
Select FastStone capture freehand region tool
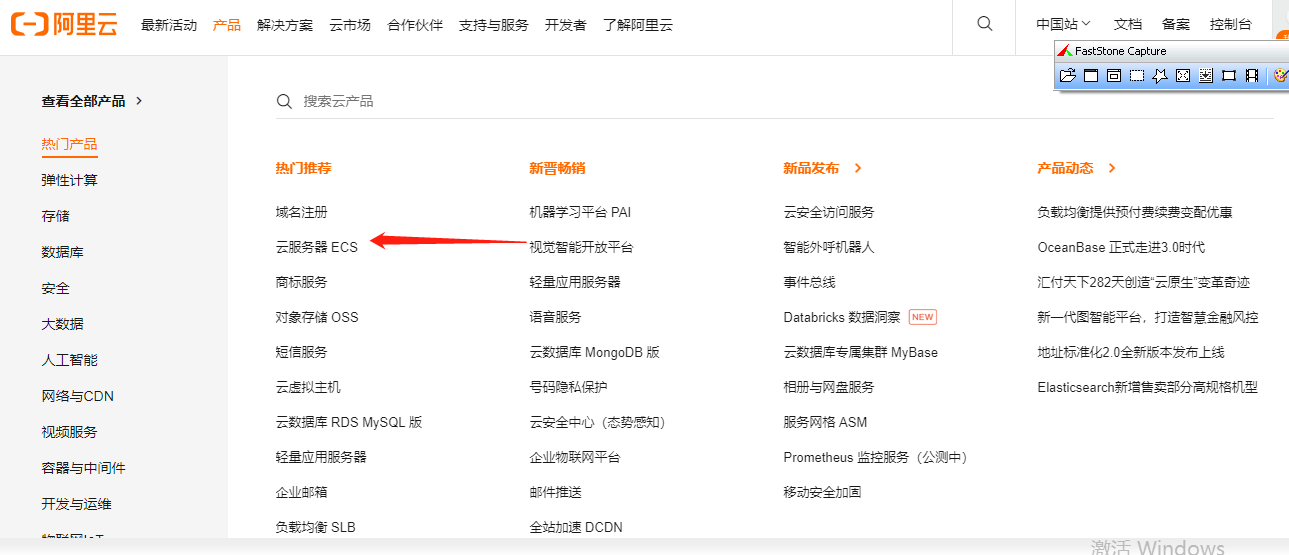(x=1160, y=76)
